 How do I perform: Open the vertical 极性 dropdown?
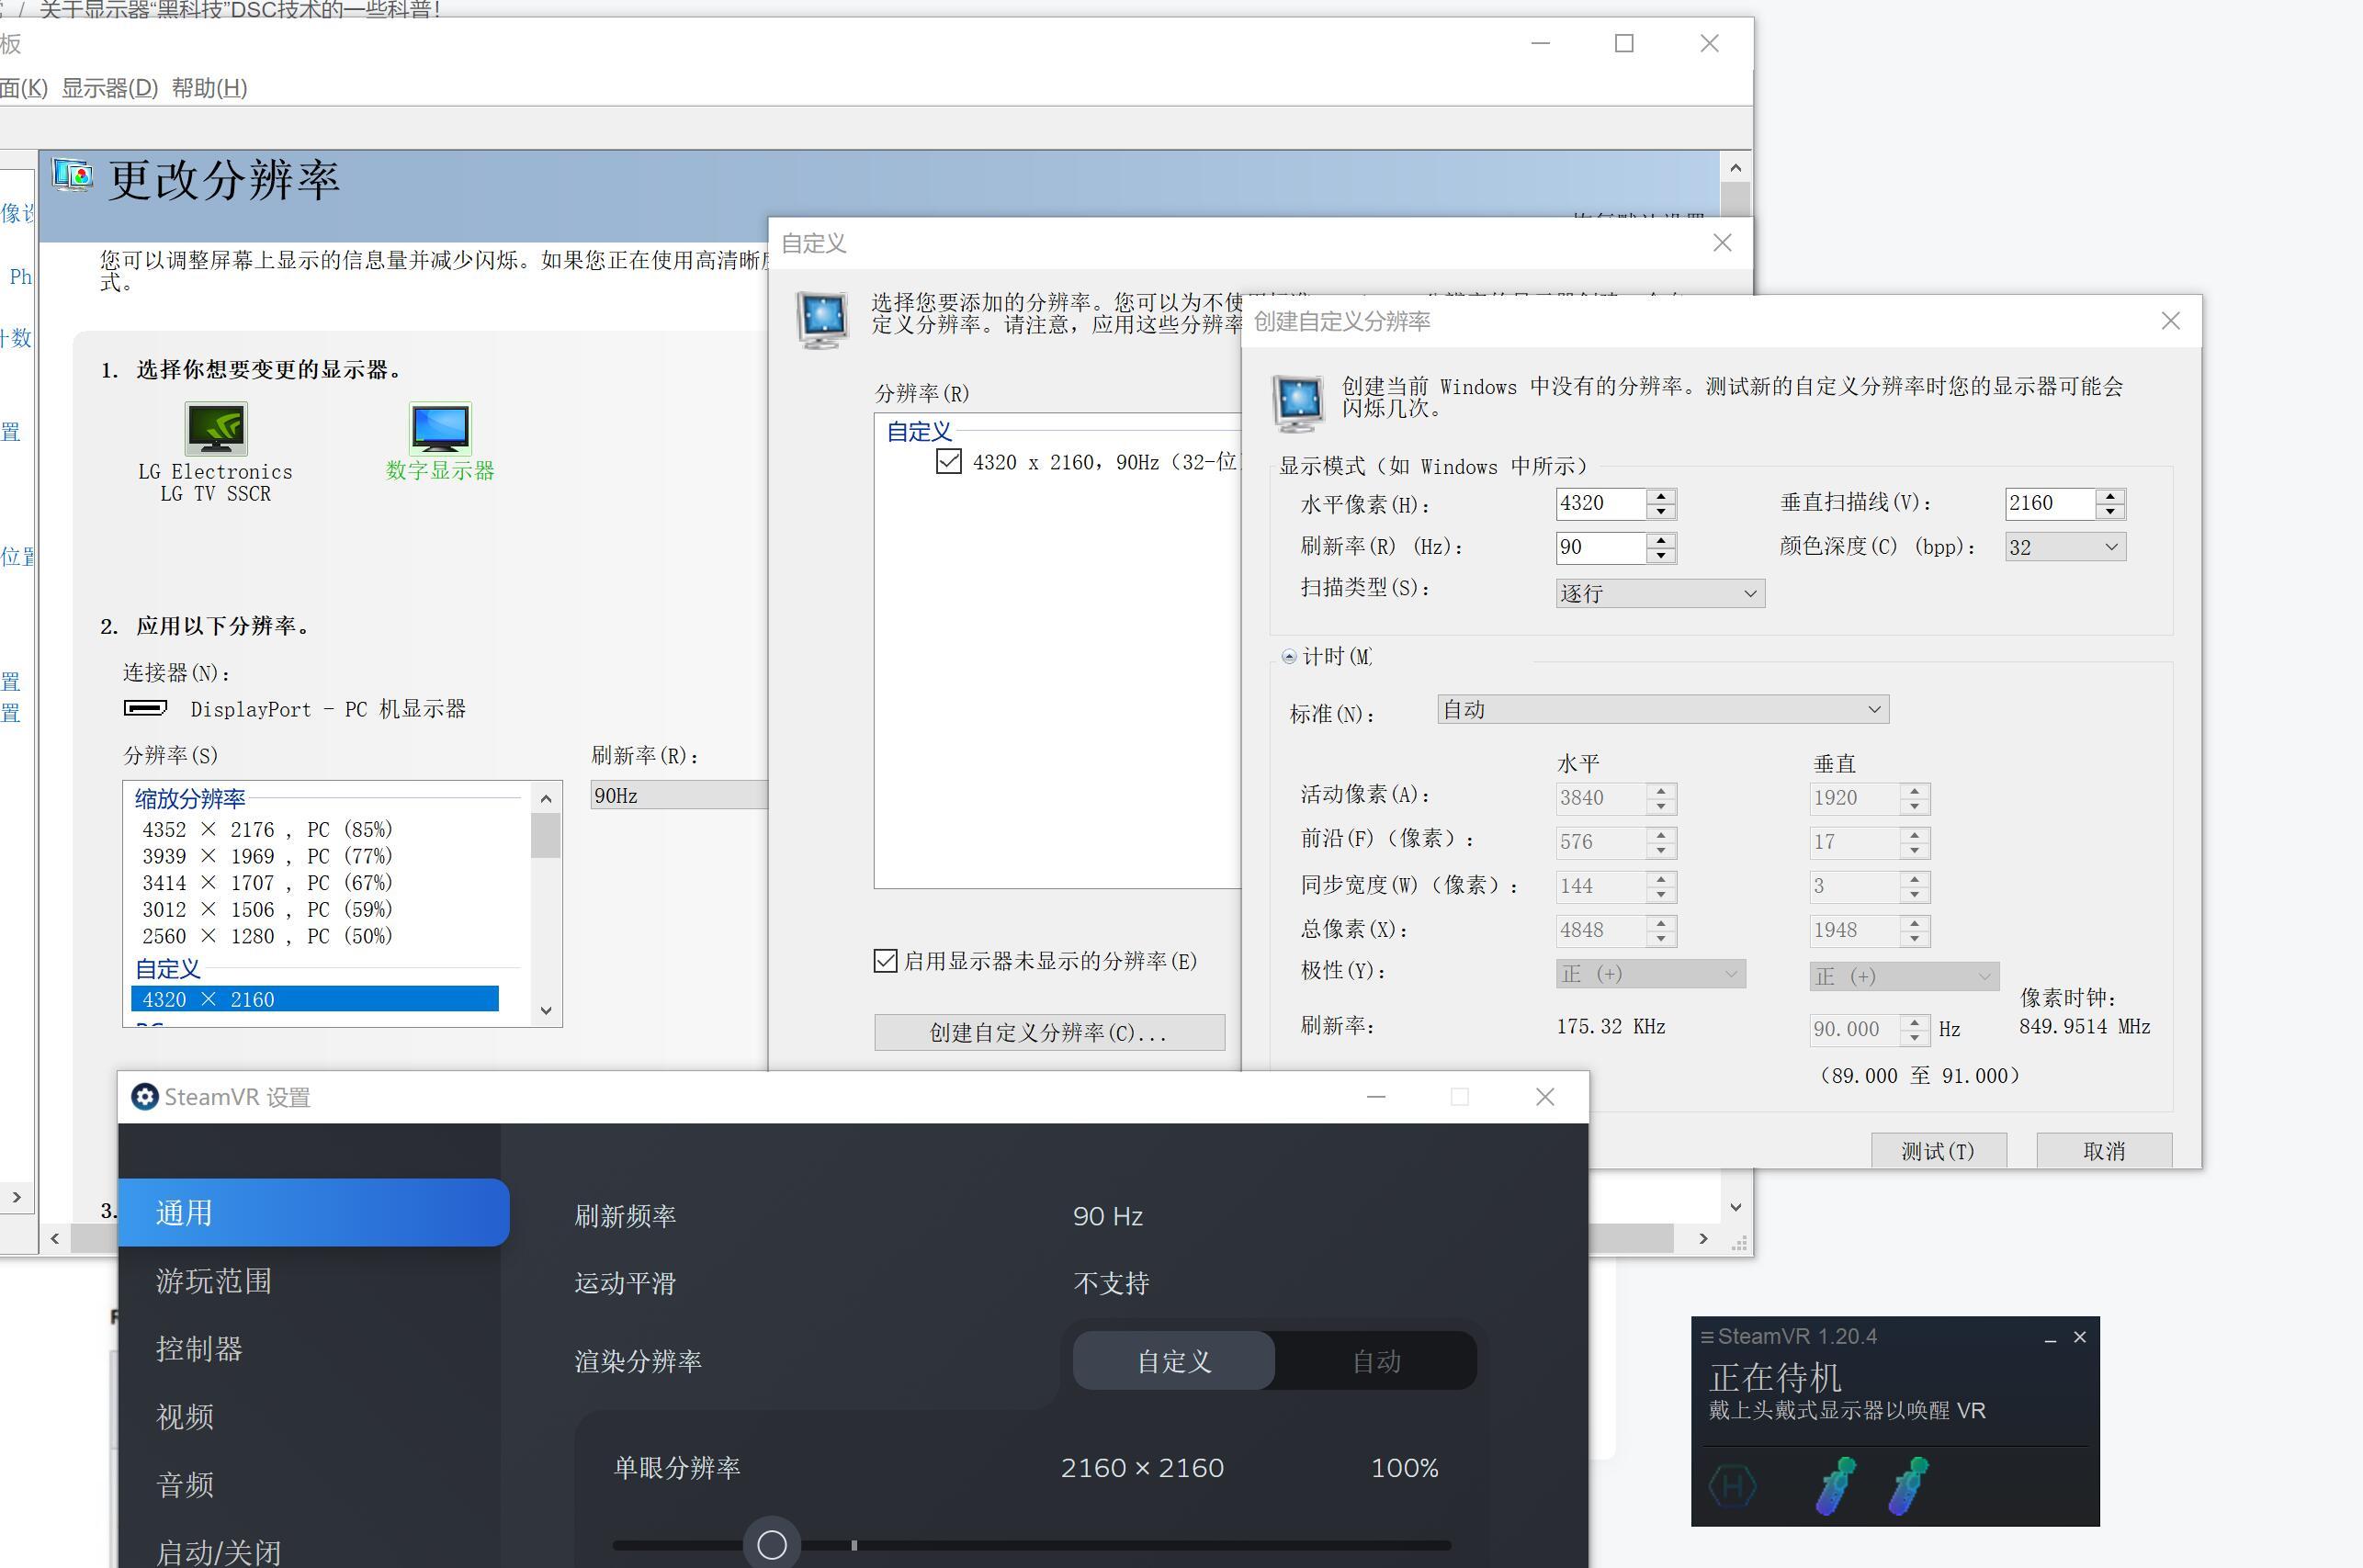(1904, 977)
